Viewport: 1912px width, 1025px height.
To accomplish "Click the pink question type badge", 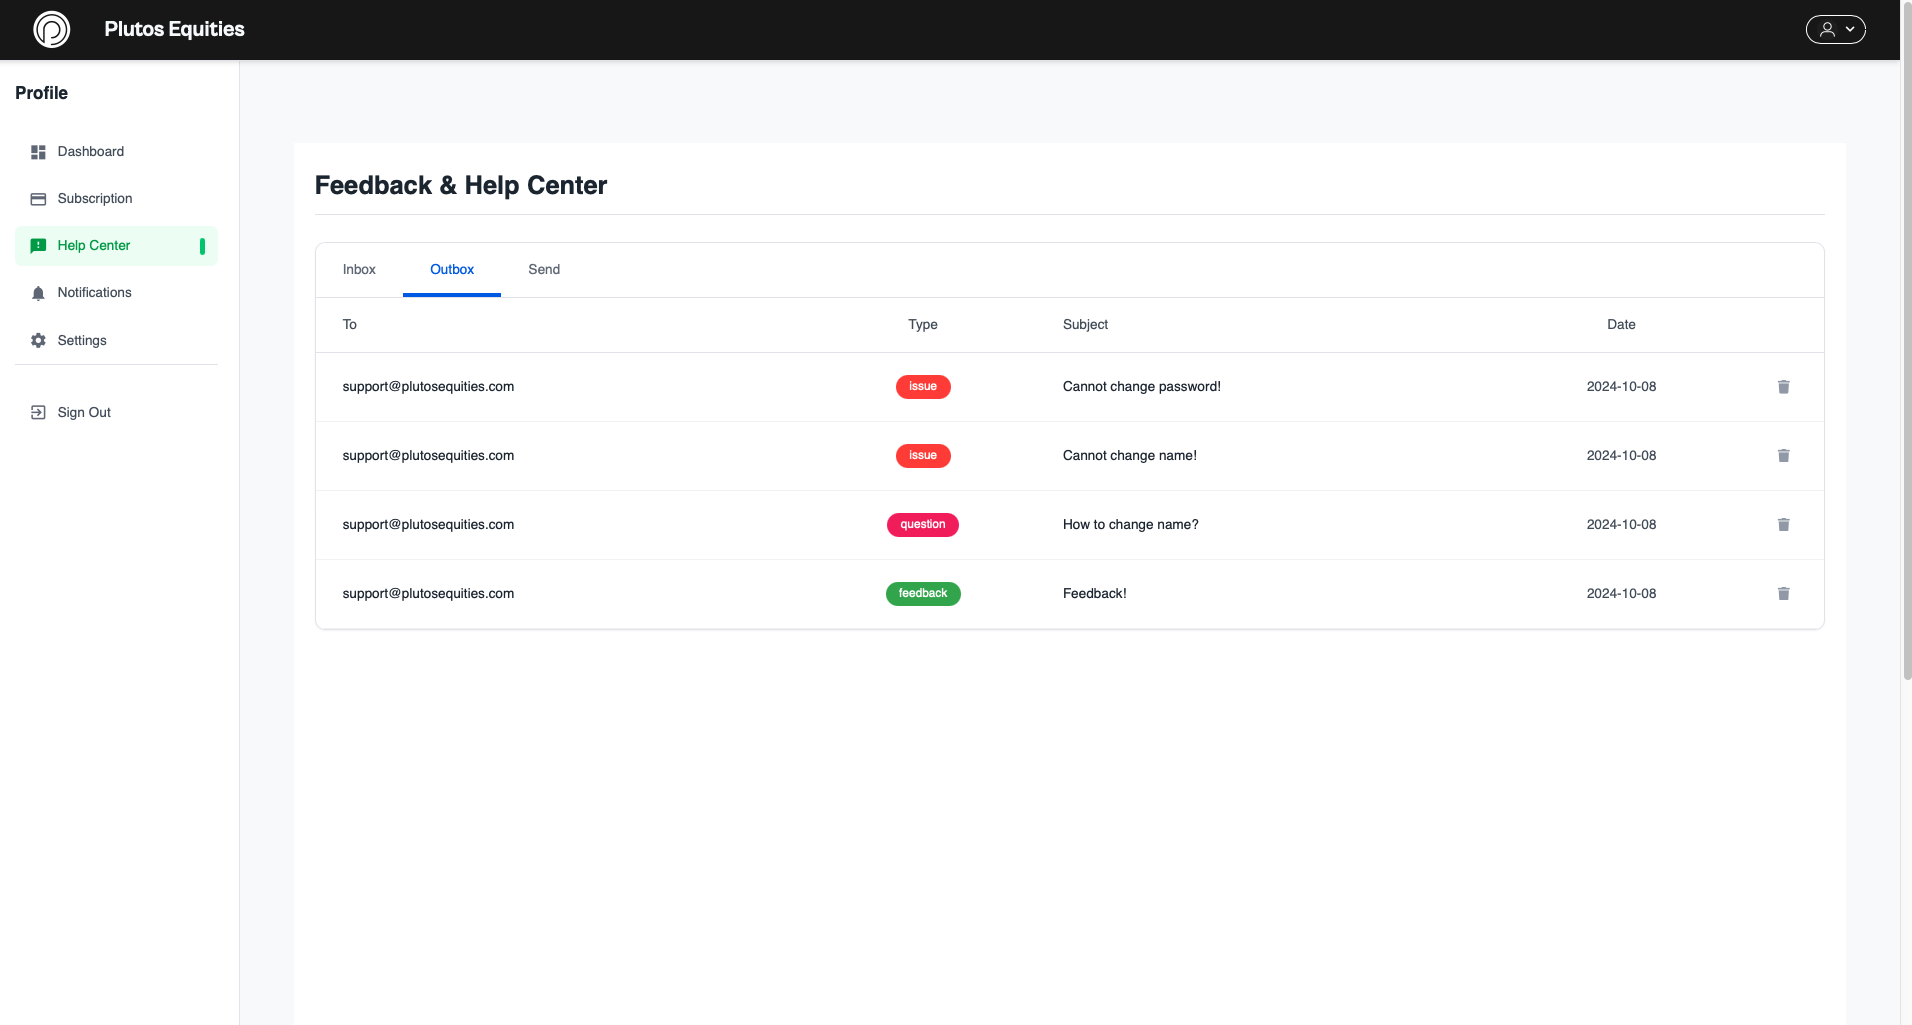I will [x=922, y=525].
